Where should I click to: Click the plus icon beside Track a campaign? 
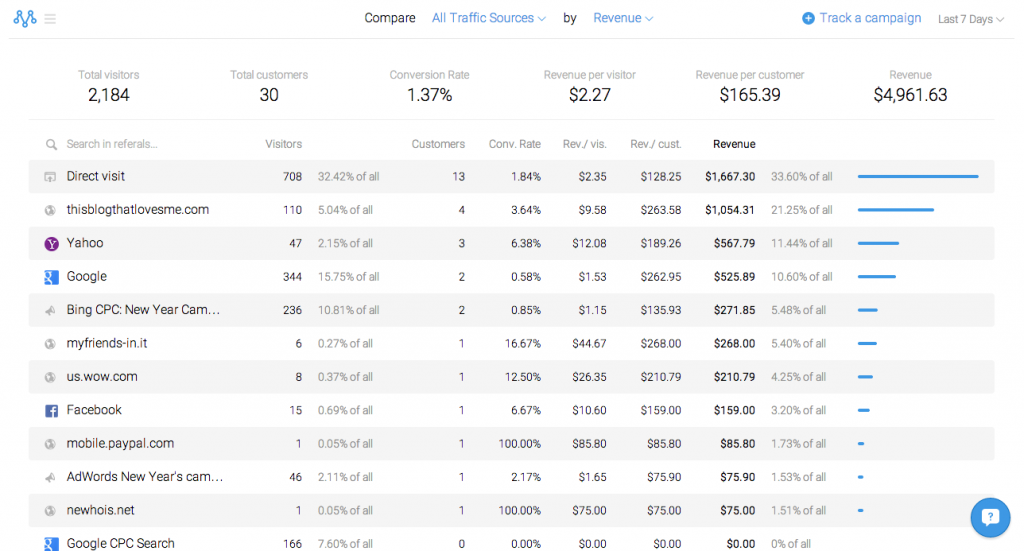click(x=808, y=18)
